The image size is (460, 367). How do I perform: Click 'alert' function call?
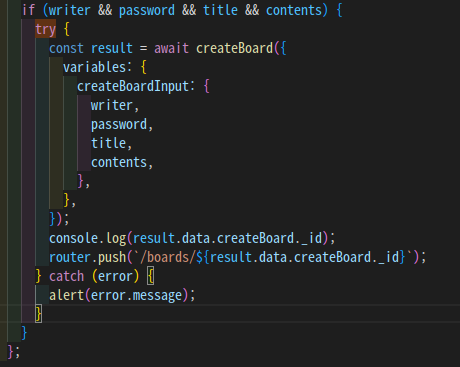pos(66,295)
